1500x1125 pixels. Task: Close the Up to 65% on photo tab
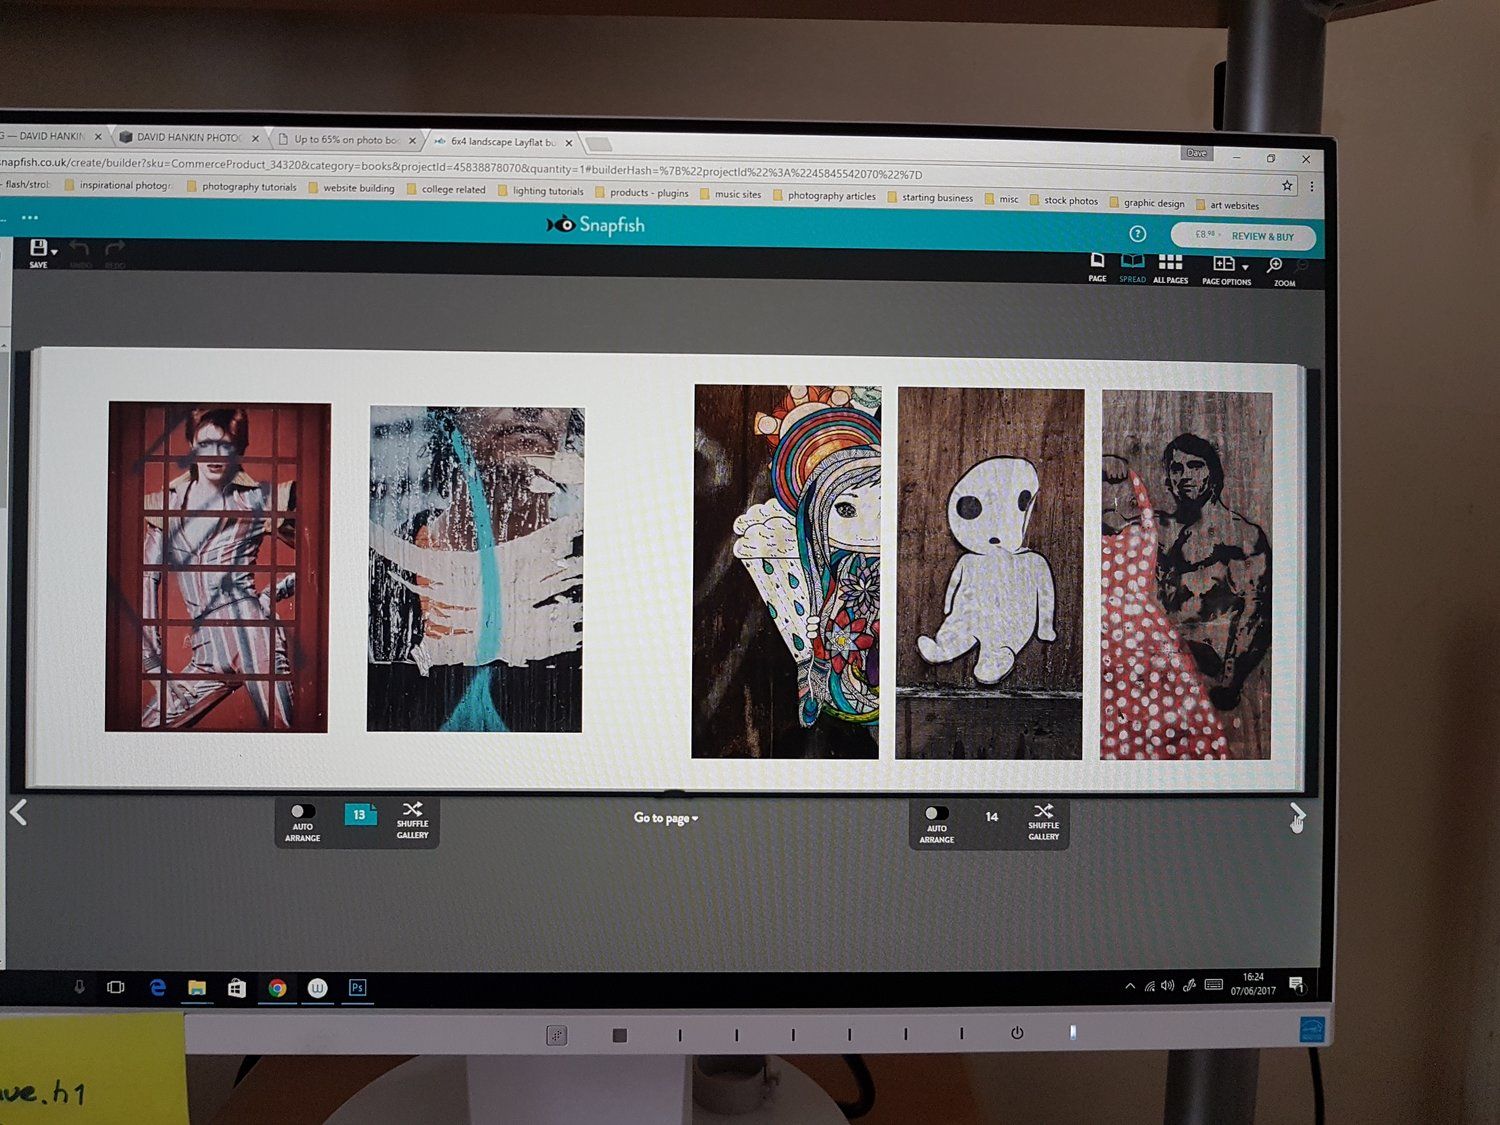point(411,141)
